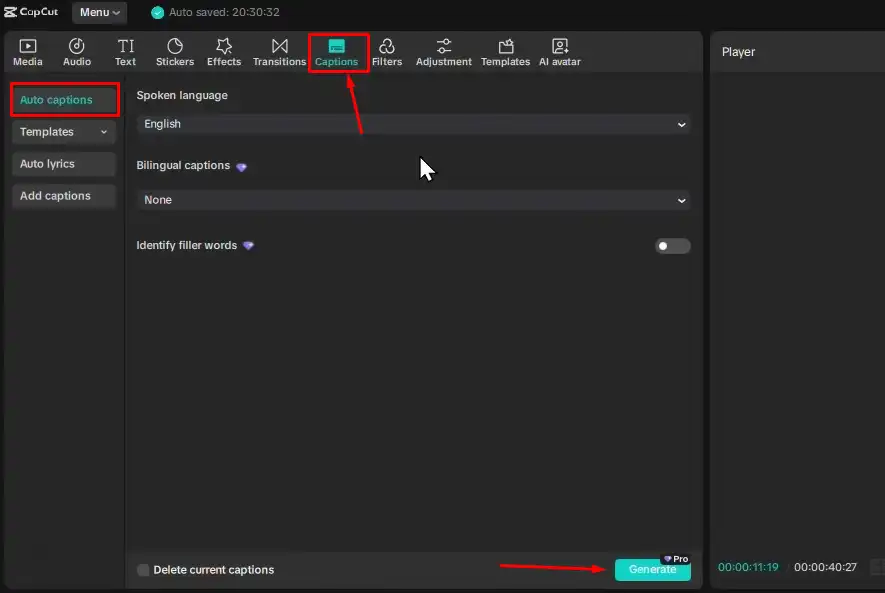Click the current playback timecode
885x593 pixels.
pyautogui.click(x=747, y=566)
